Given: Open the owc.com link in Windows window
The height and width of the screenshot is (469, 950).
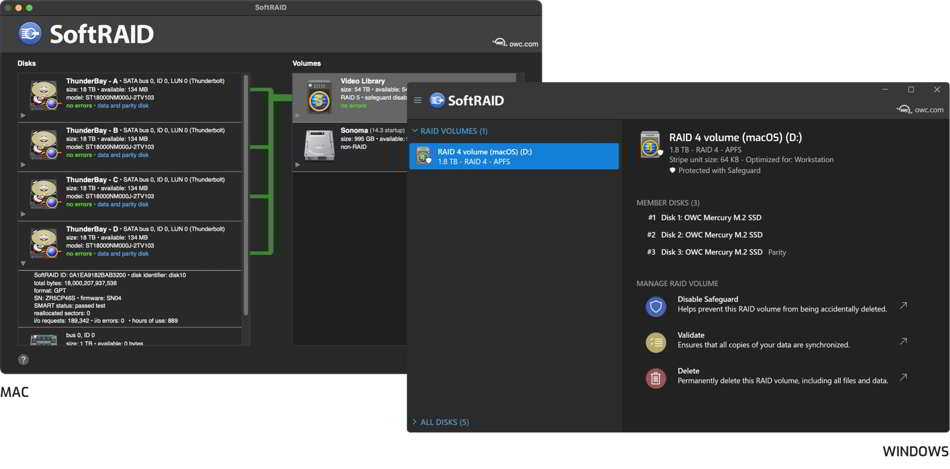Looking at the screenshot, I should point(929,110).
